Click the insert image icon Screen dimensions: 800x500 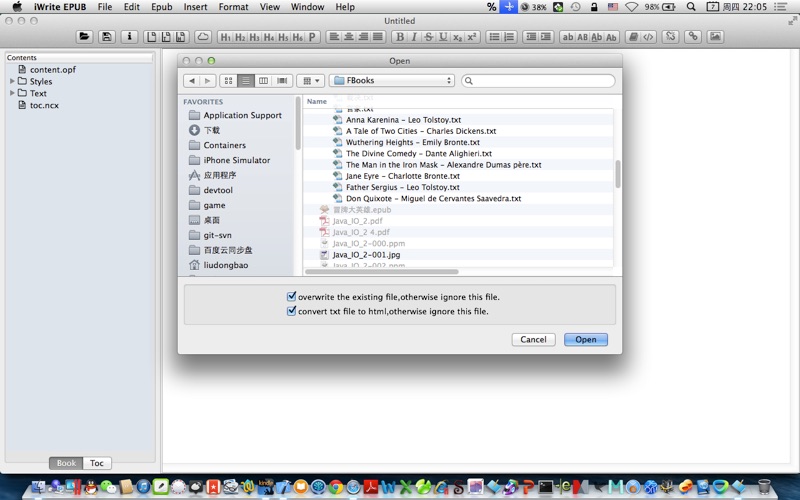pos(715,37)
